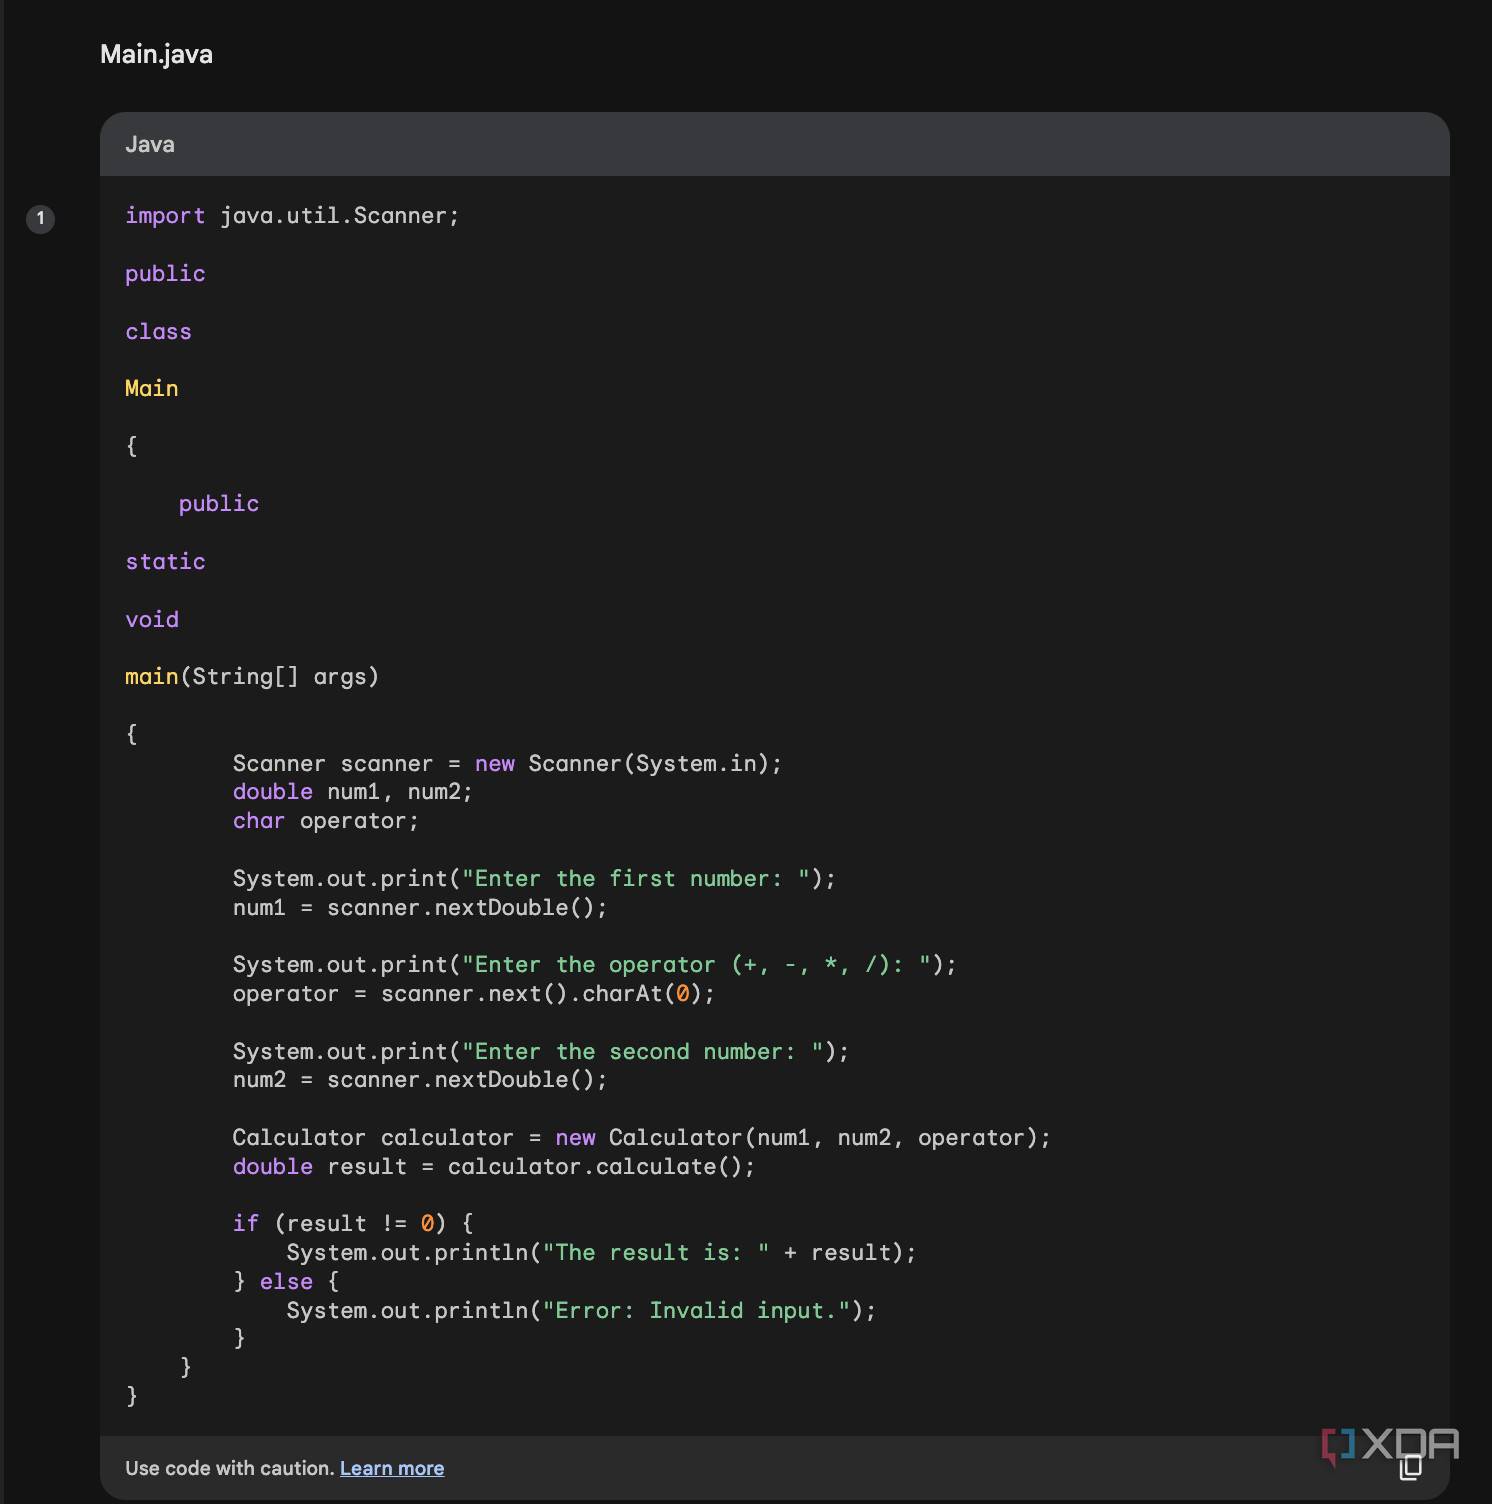Click the void keyword line

point(152,620)
